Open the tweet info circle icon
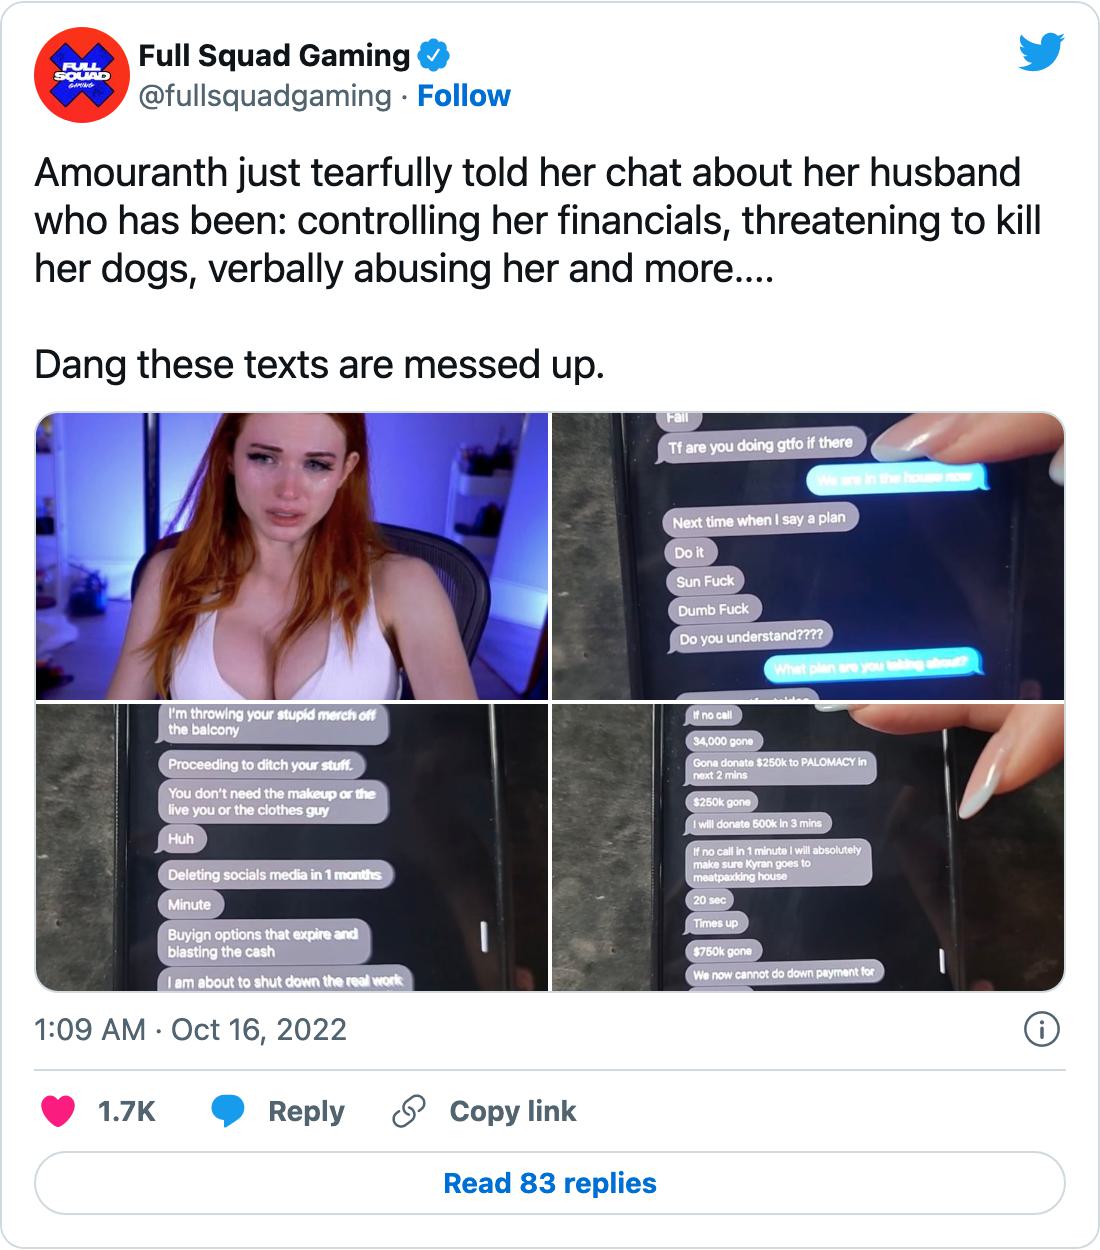 pyautogui.click(x=1042, y=1029)
